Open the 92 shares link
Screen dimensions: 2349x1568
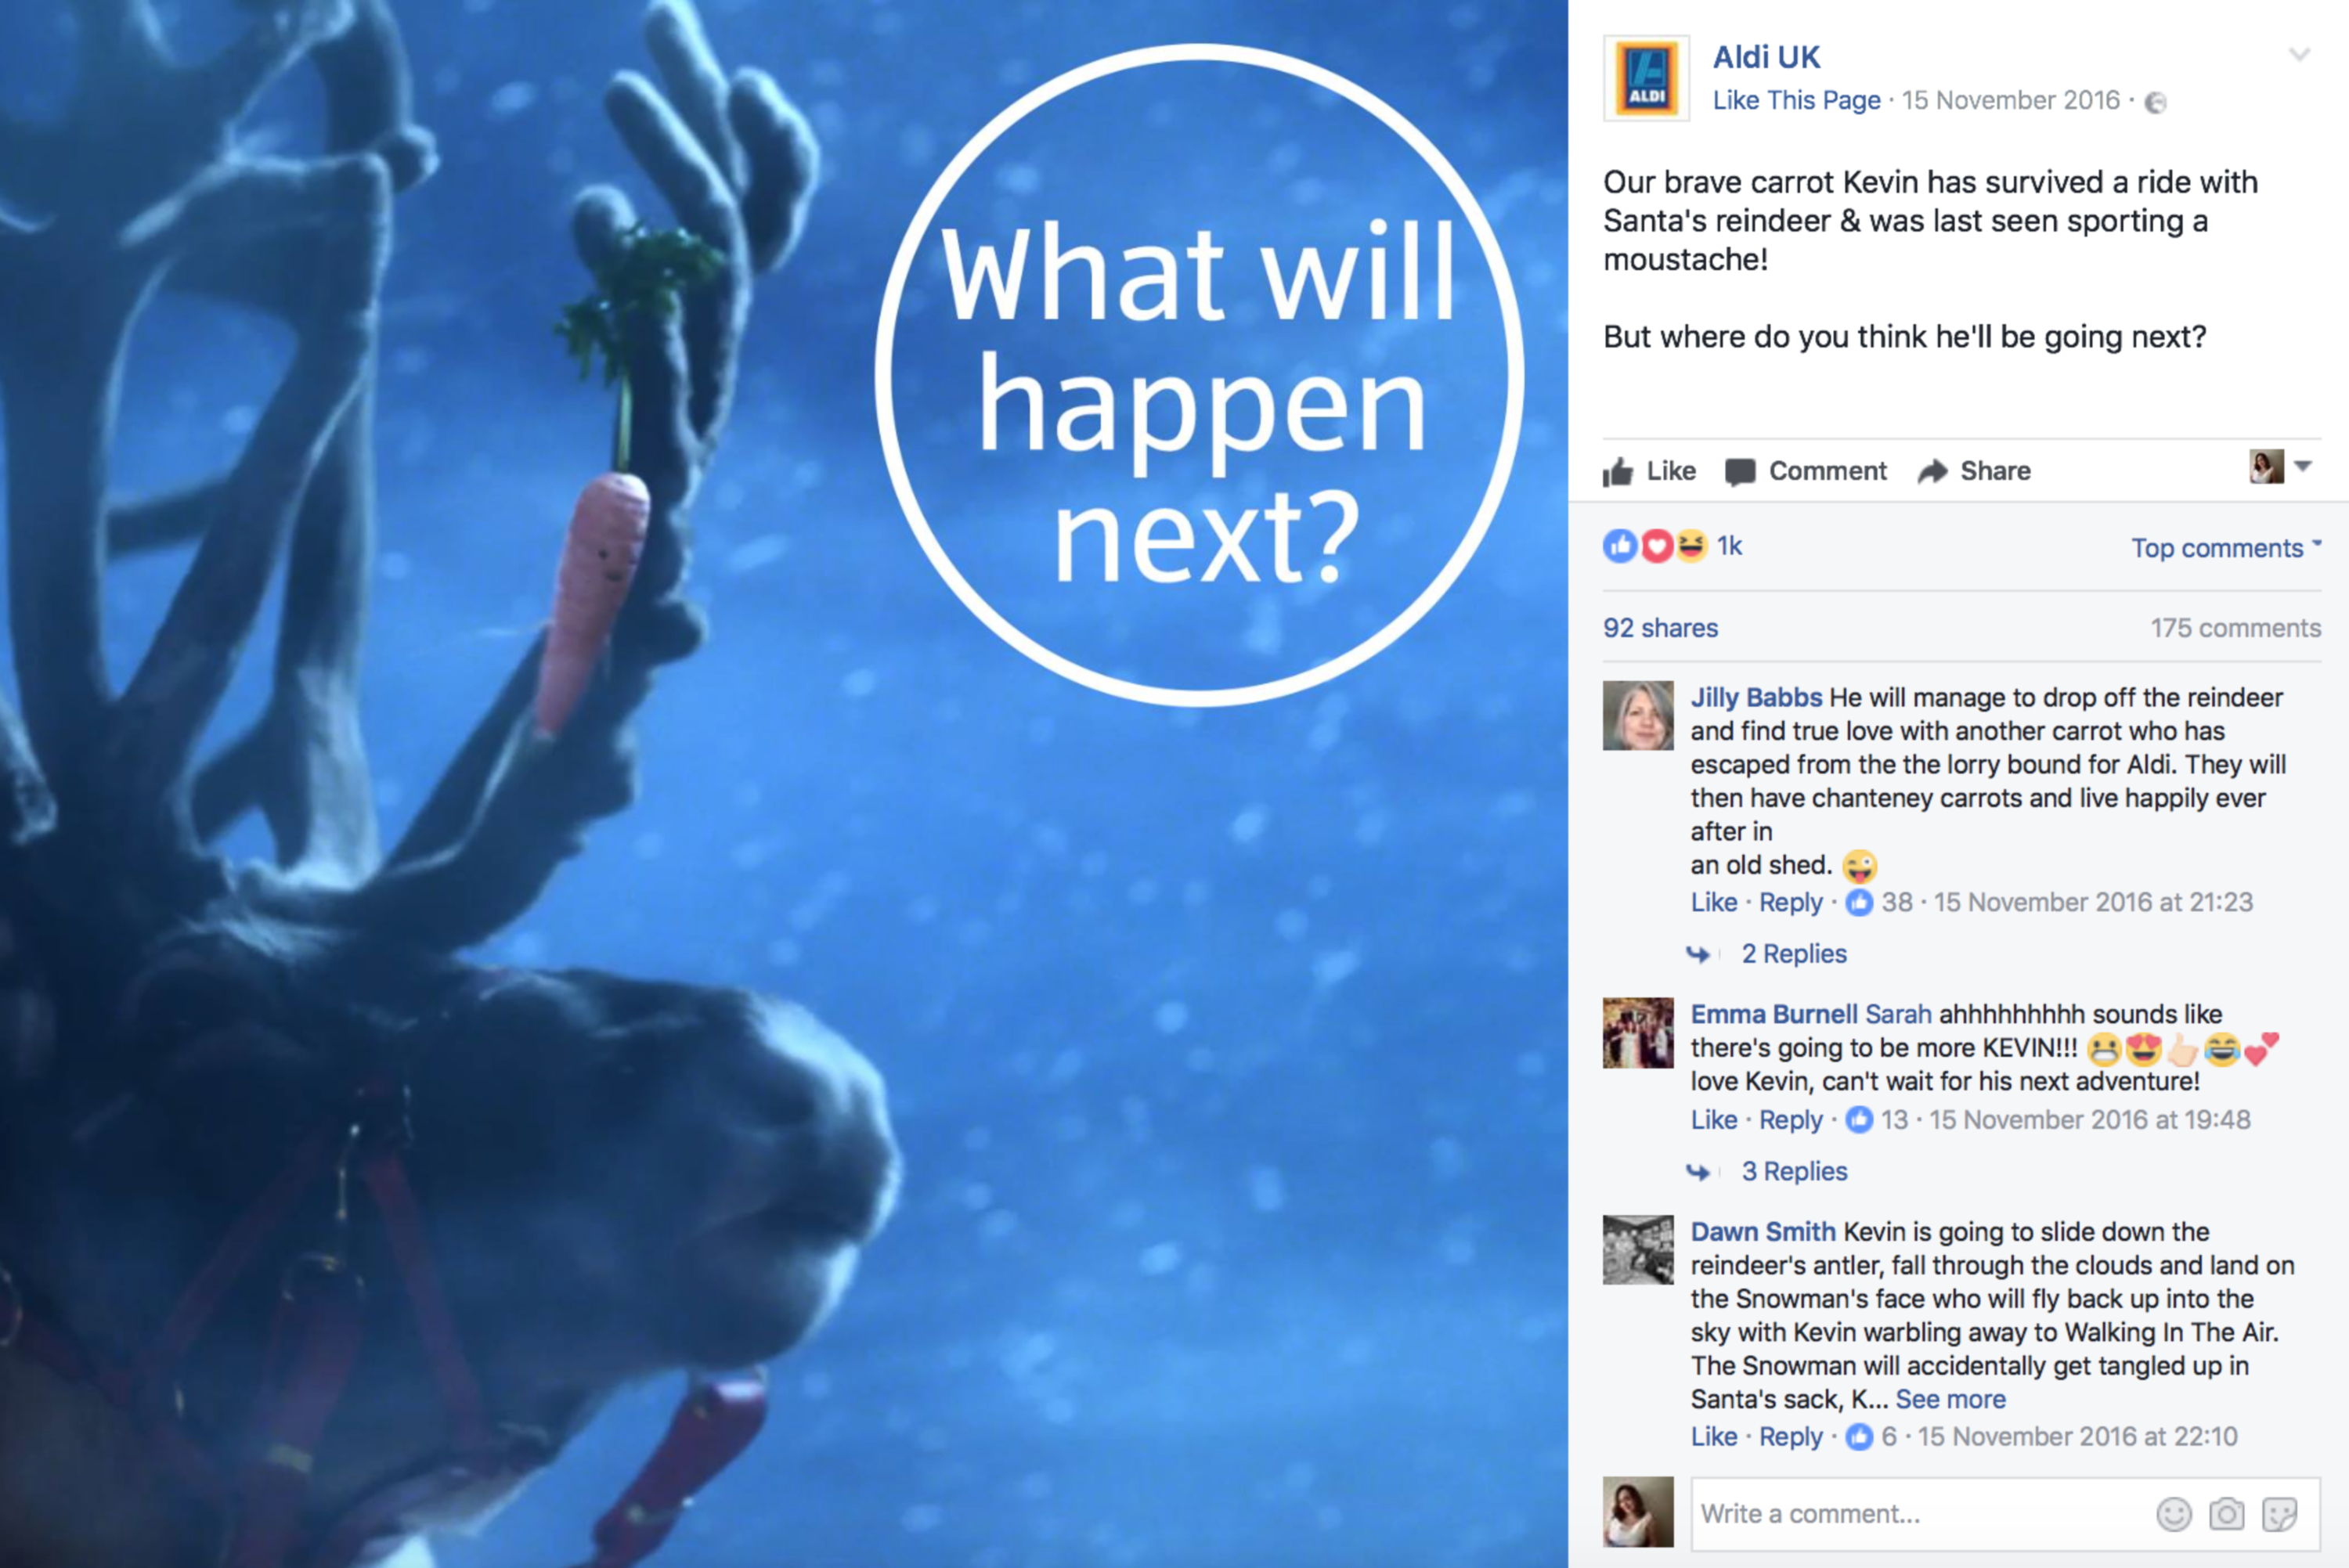[1660, 628]
